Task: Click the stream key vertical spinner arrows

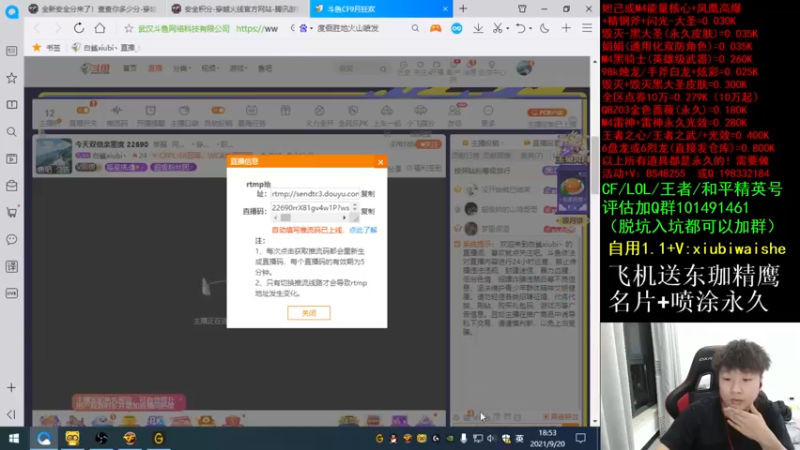Action: [355, 207]
